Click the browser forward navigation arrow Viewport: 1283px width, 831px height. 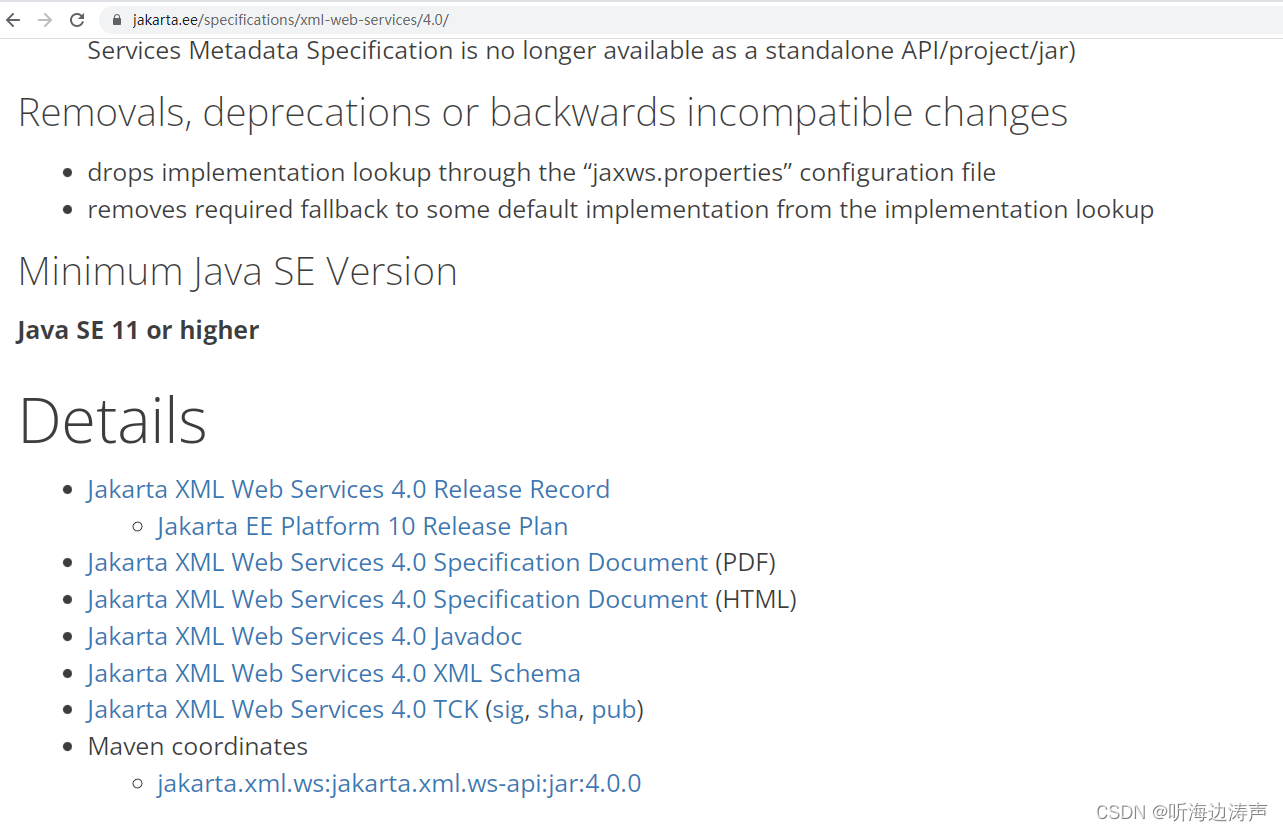45,19
